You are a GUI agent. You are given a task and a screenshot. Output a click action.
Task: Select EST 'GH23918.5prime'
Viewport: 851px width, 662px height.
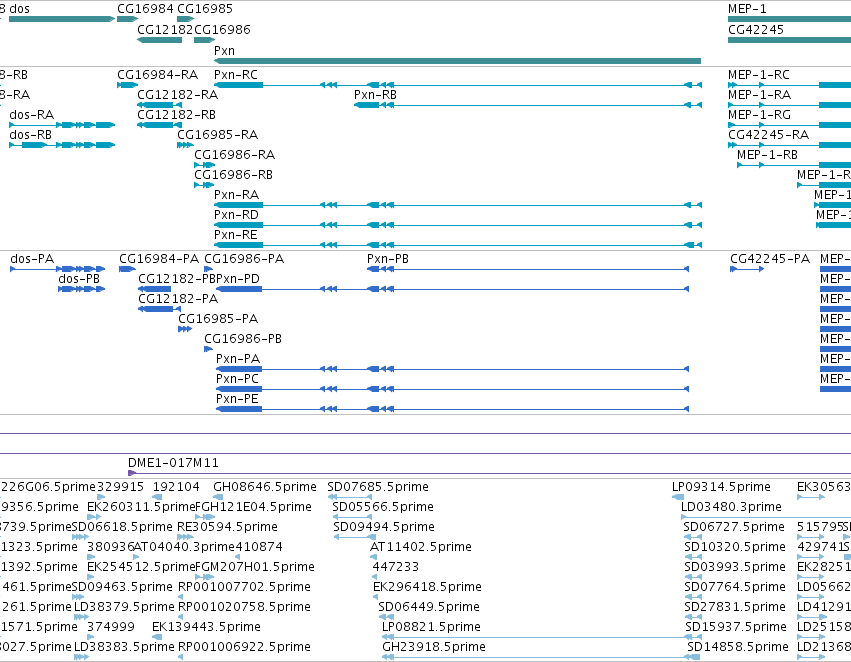tap(434, 647)
